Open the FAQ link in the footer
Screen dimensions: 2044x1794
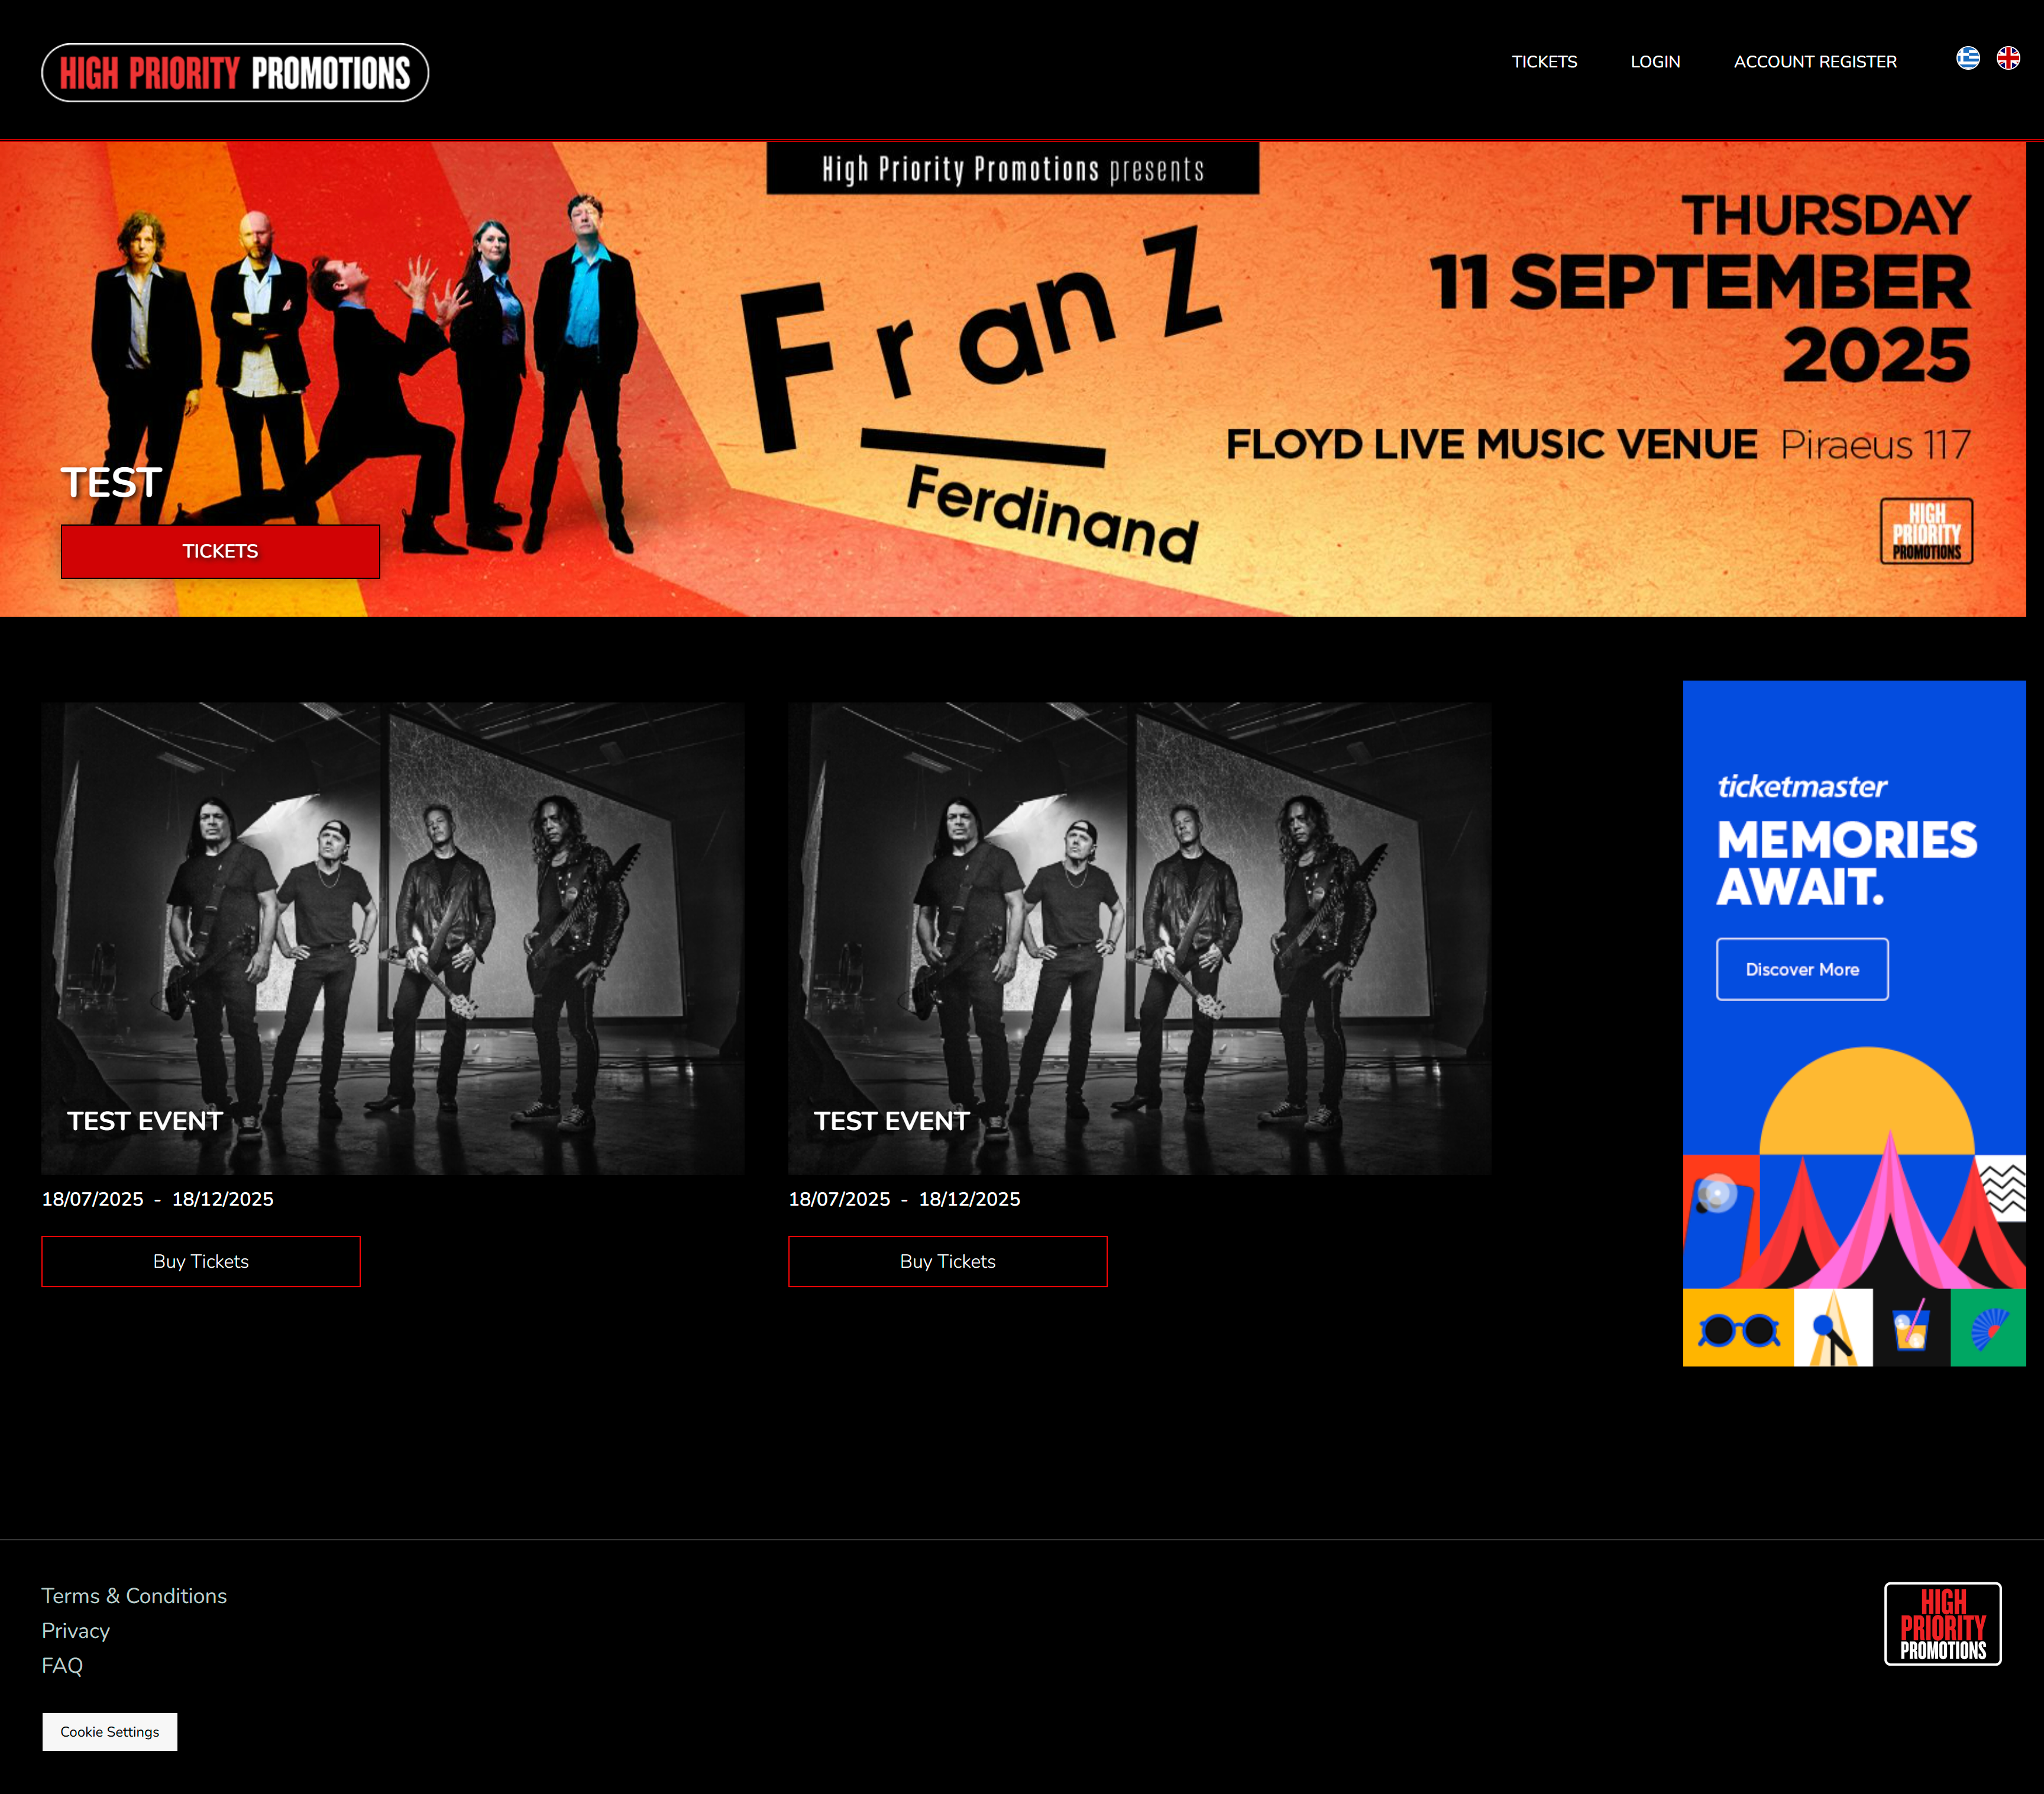tap(62, 1666)
